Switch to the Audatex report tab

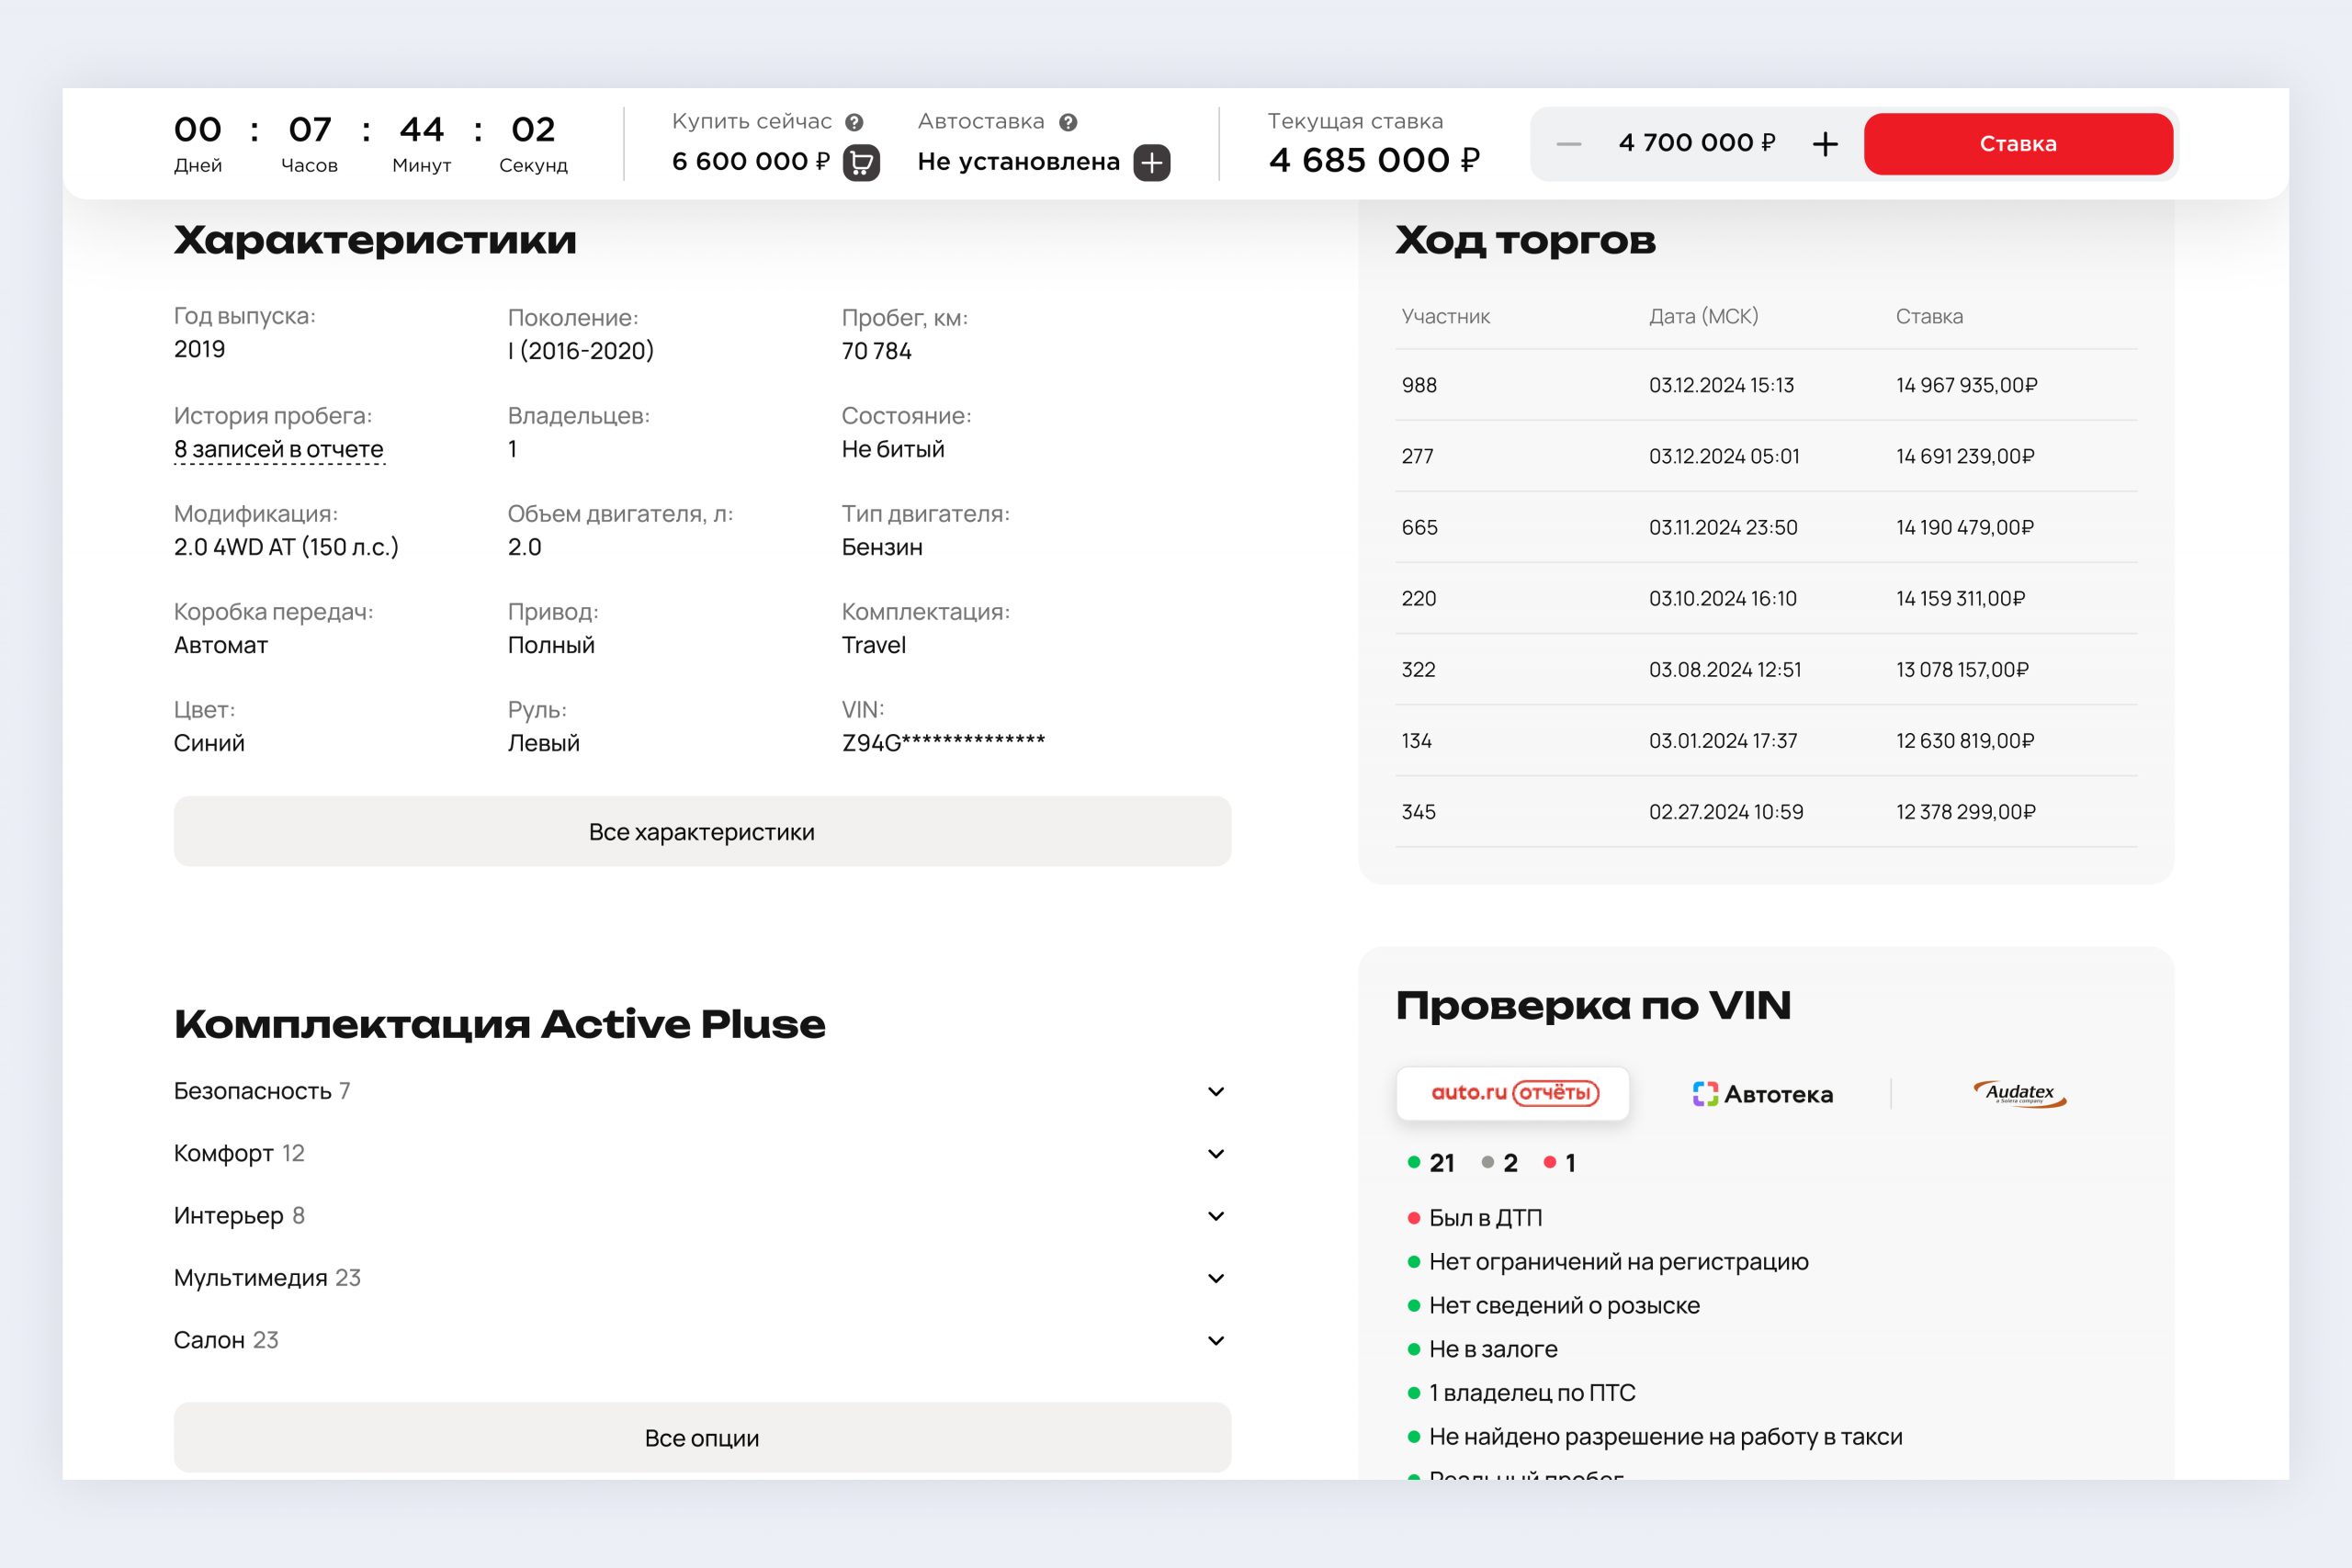pos(2019,1094)
